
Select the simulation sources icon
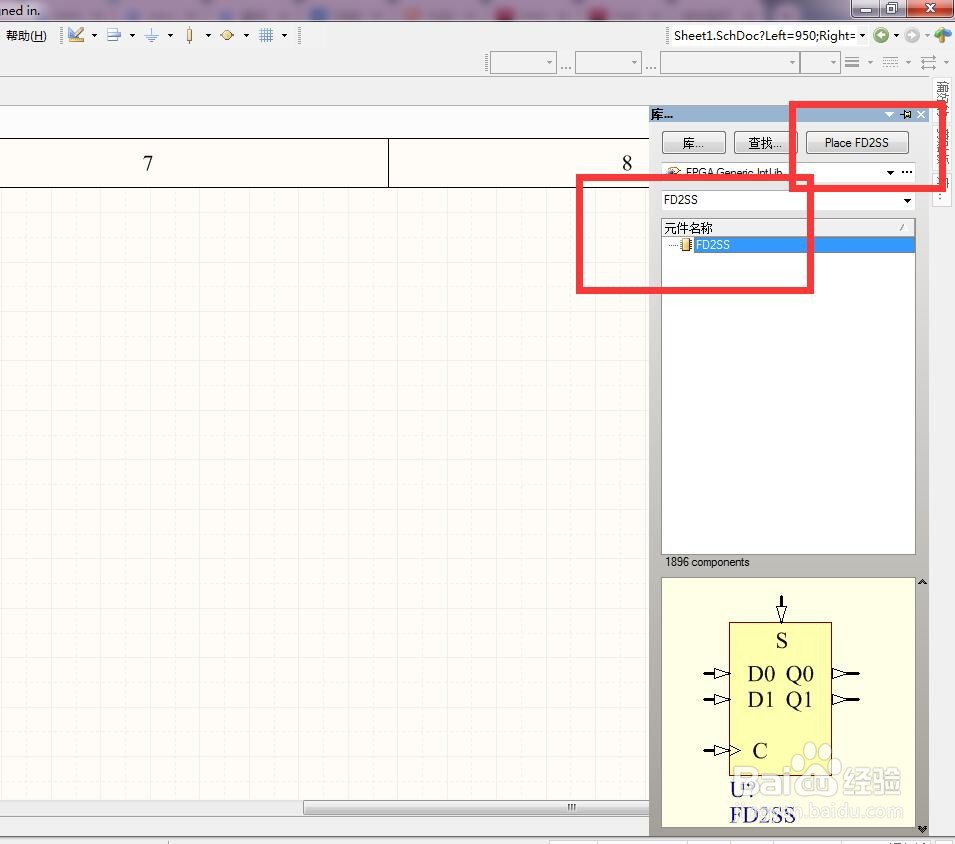click(x=227, y=35)
